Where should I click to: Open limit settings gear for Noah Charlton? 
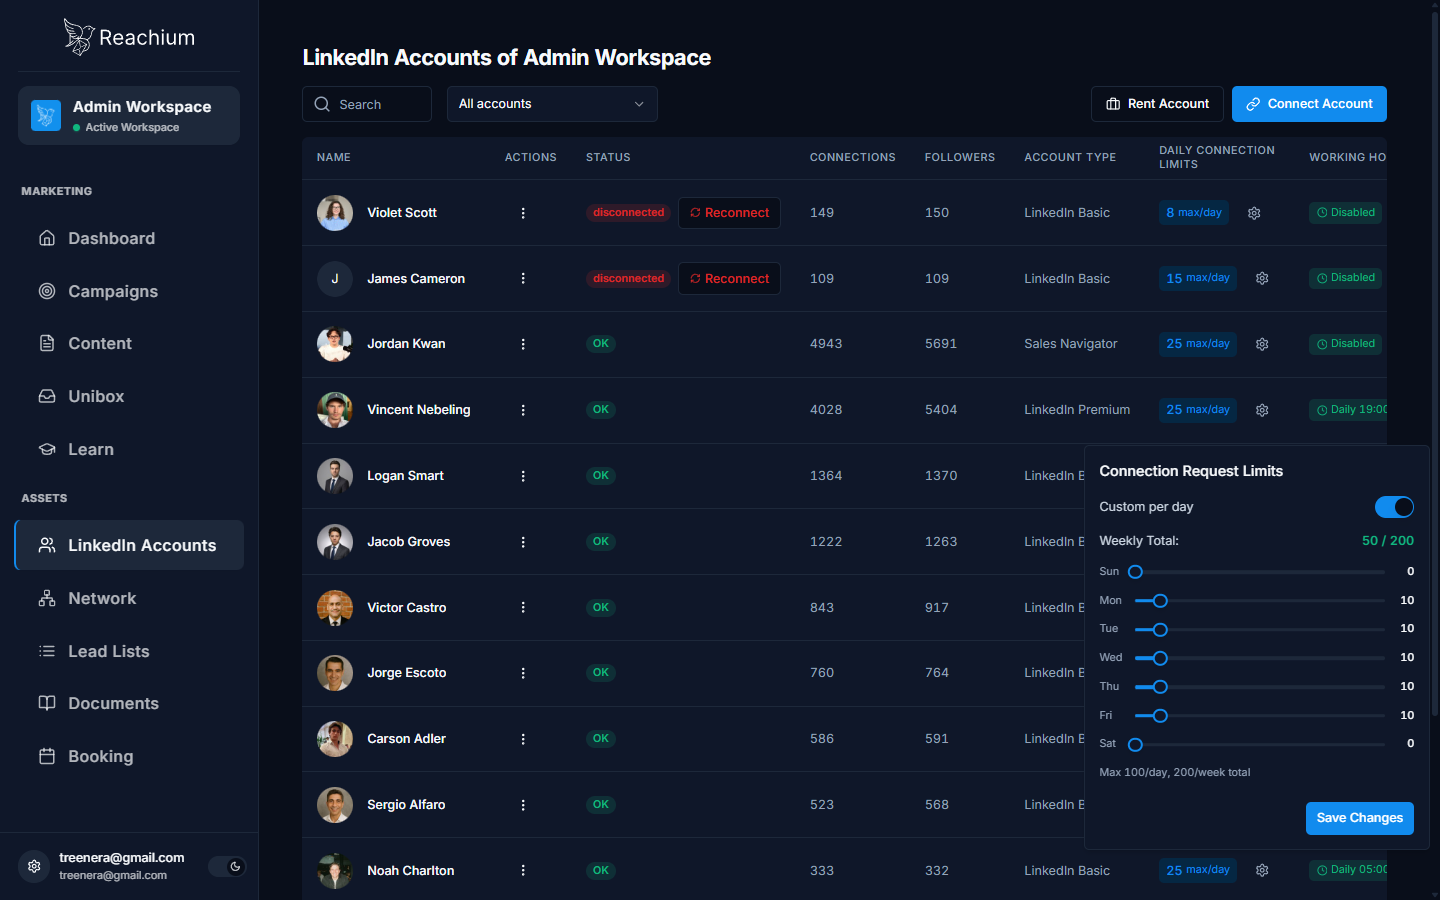1262,870
